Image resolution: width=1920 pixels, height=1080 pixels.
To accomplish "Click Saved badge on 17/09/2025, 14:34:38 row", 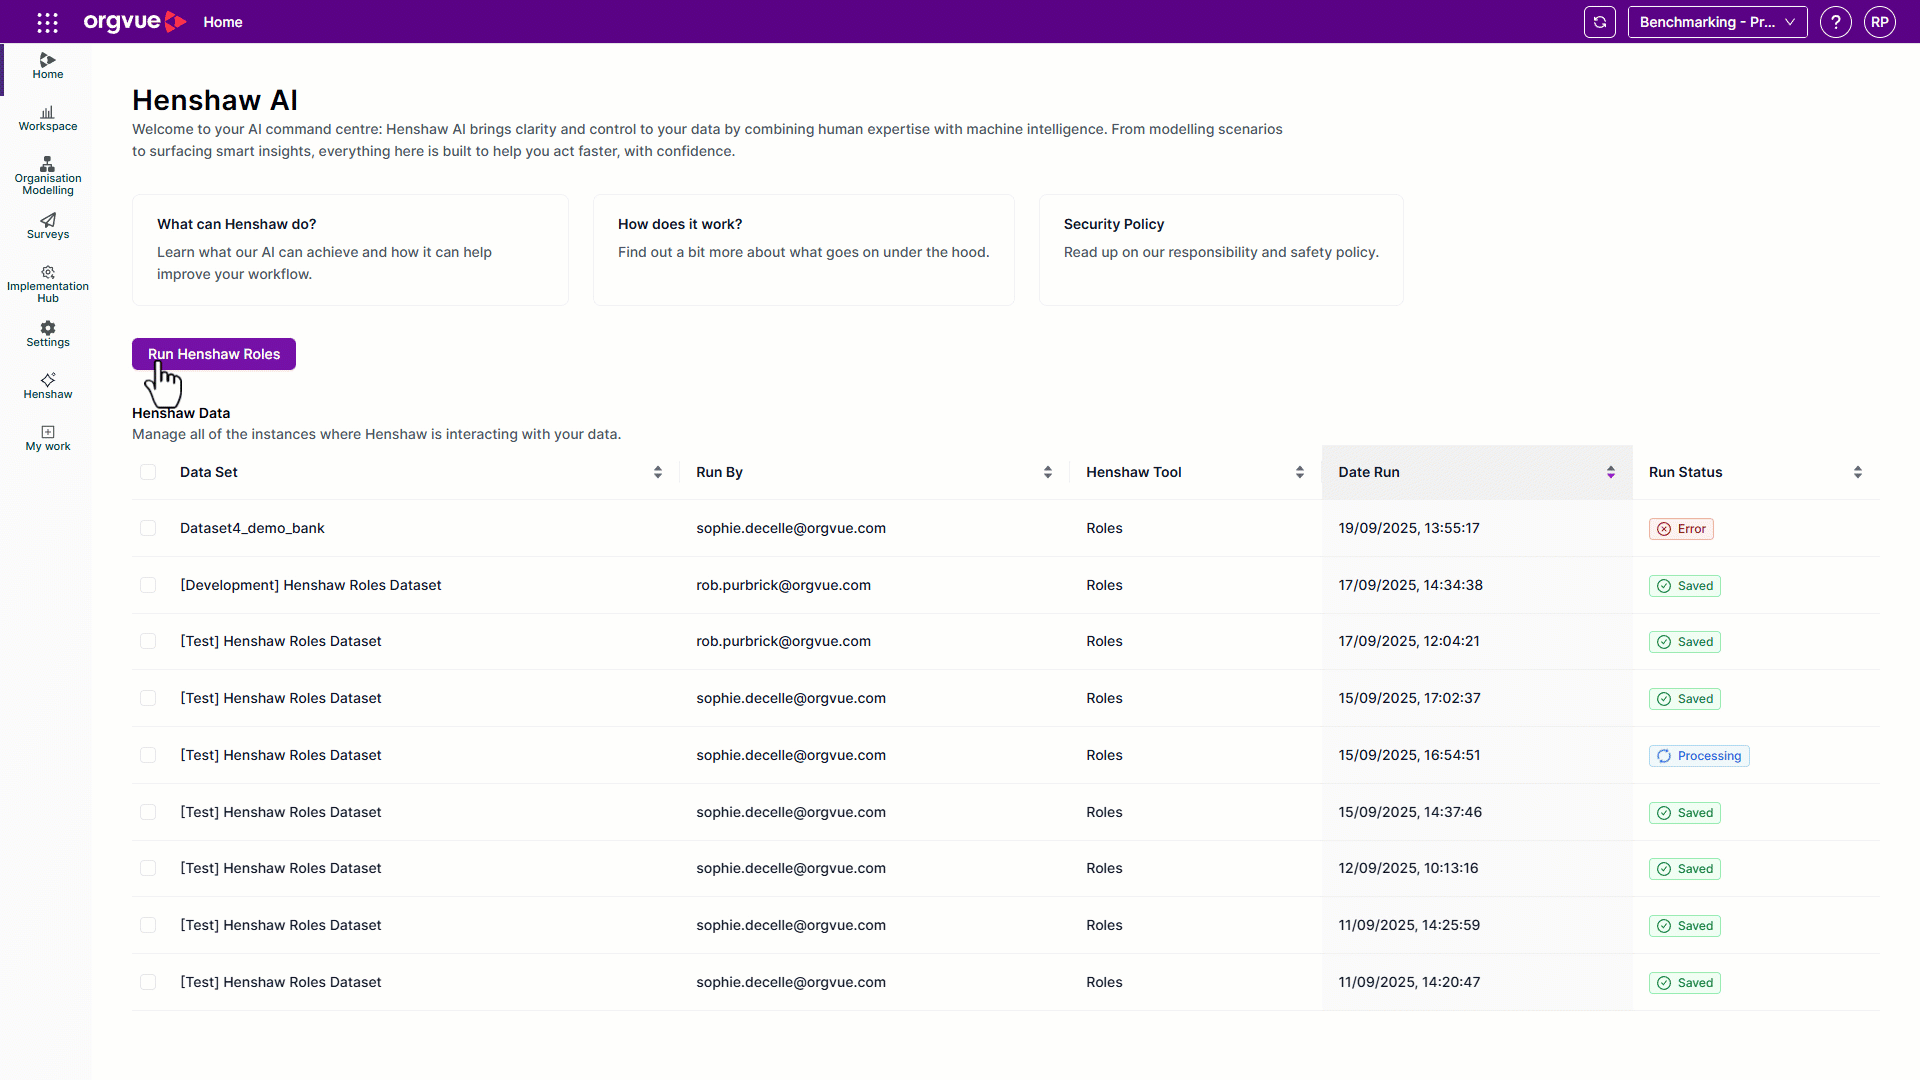I will 1685,586.
